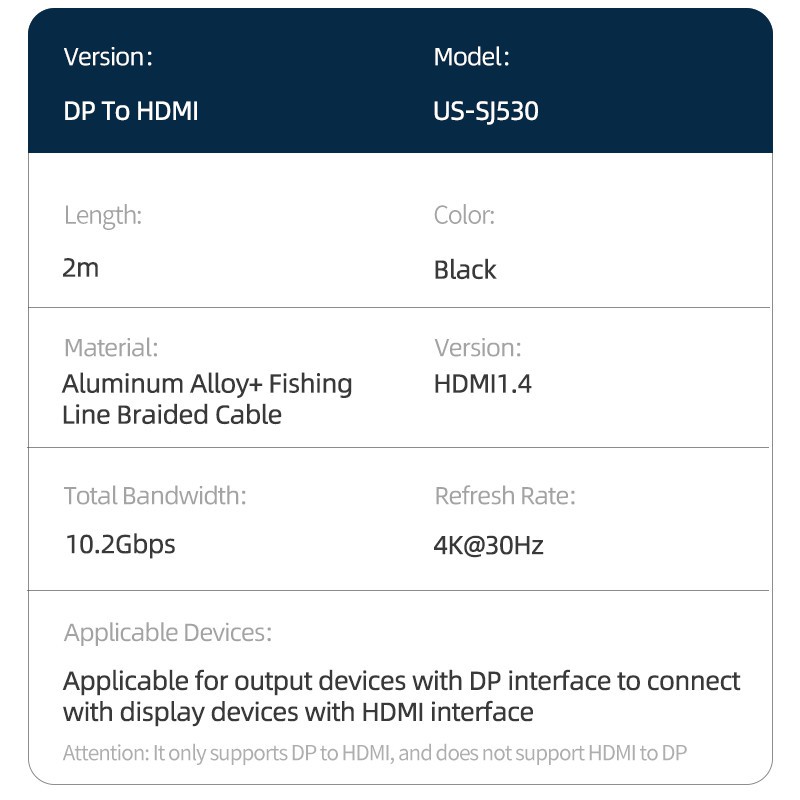Click the Color label
The height and width of the screenshot is (800, 800).
pos(464,215)
